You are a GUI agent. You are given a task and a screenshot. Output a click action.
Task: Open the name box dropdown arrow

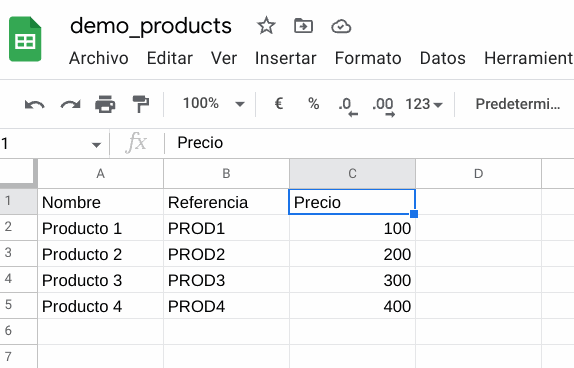tap(96, 145)
